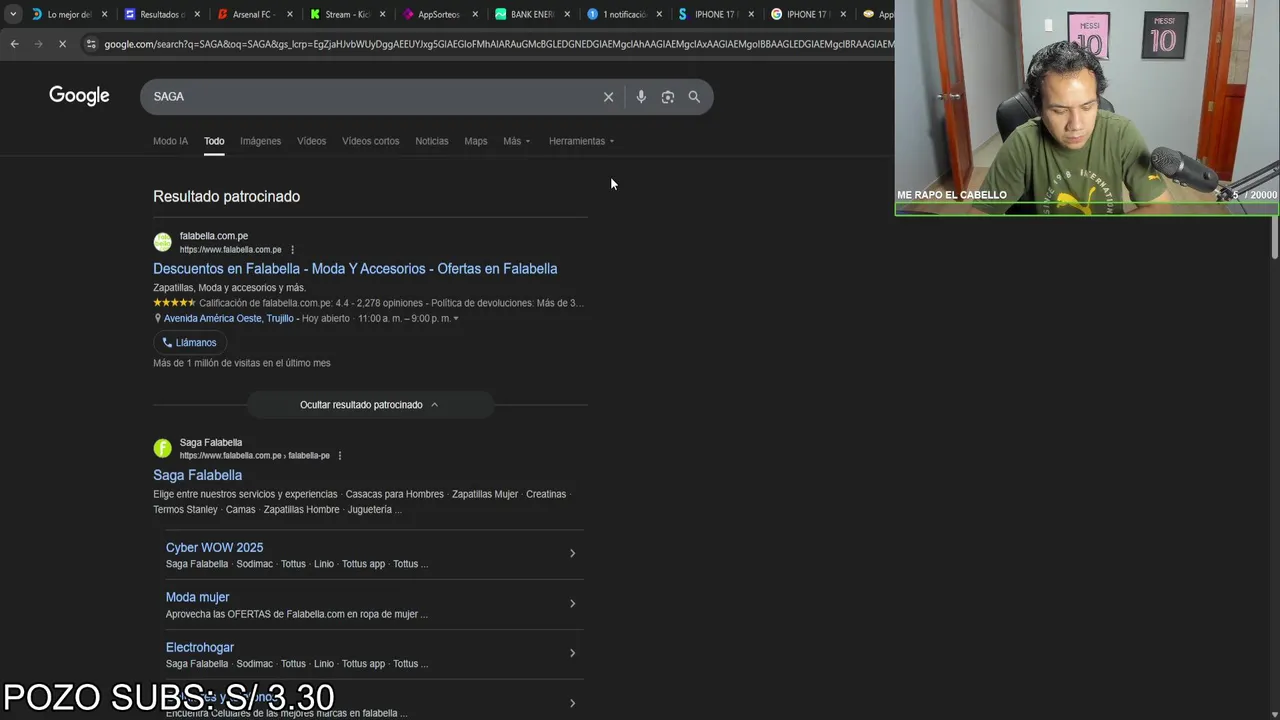Image resolution: width=1280 pixels, height=720 pixels.
Task: Select the 'Todo' results tab
Action: click(214, 141)
